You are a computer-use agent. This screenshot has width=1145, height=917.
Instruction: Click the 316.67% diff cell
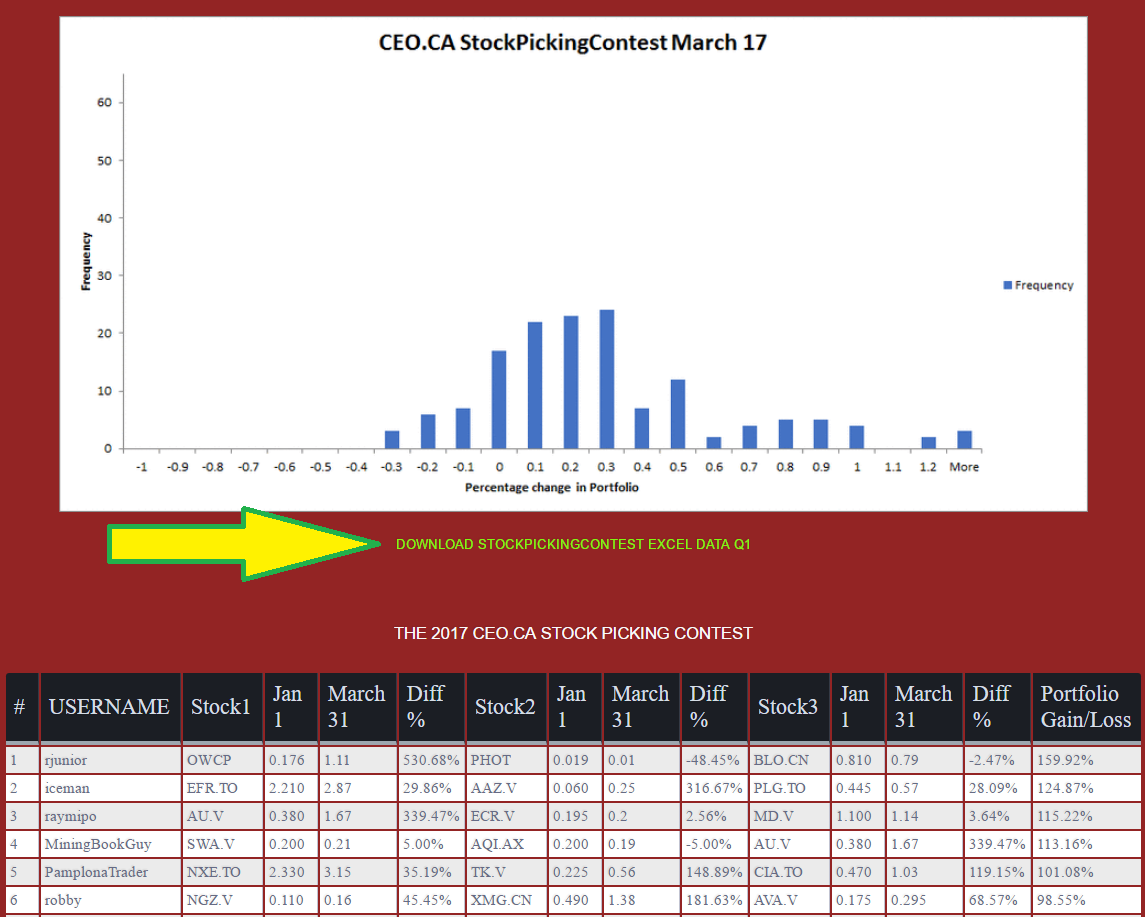[x=714, y=789]
